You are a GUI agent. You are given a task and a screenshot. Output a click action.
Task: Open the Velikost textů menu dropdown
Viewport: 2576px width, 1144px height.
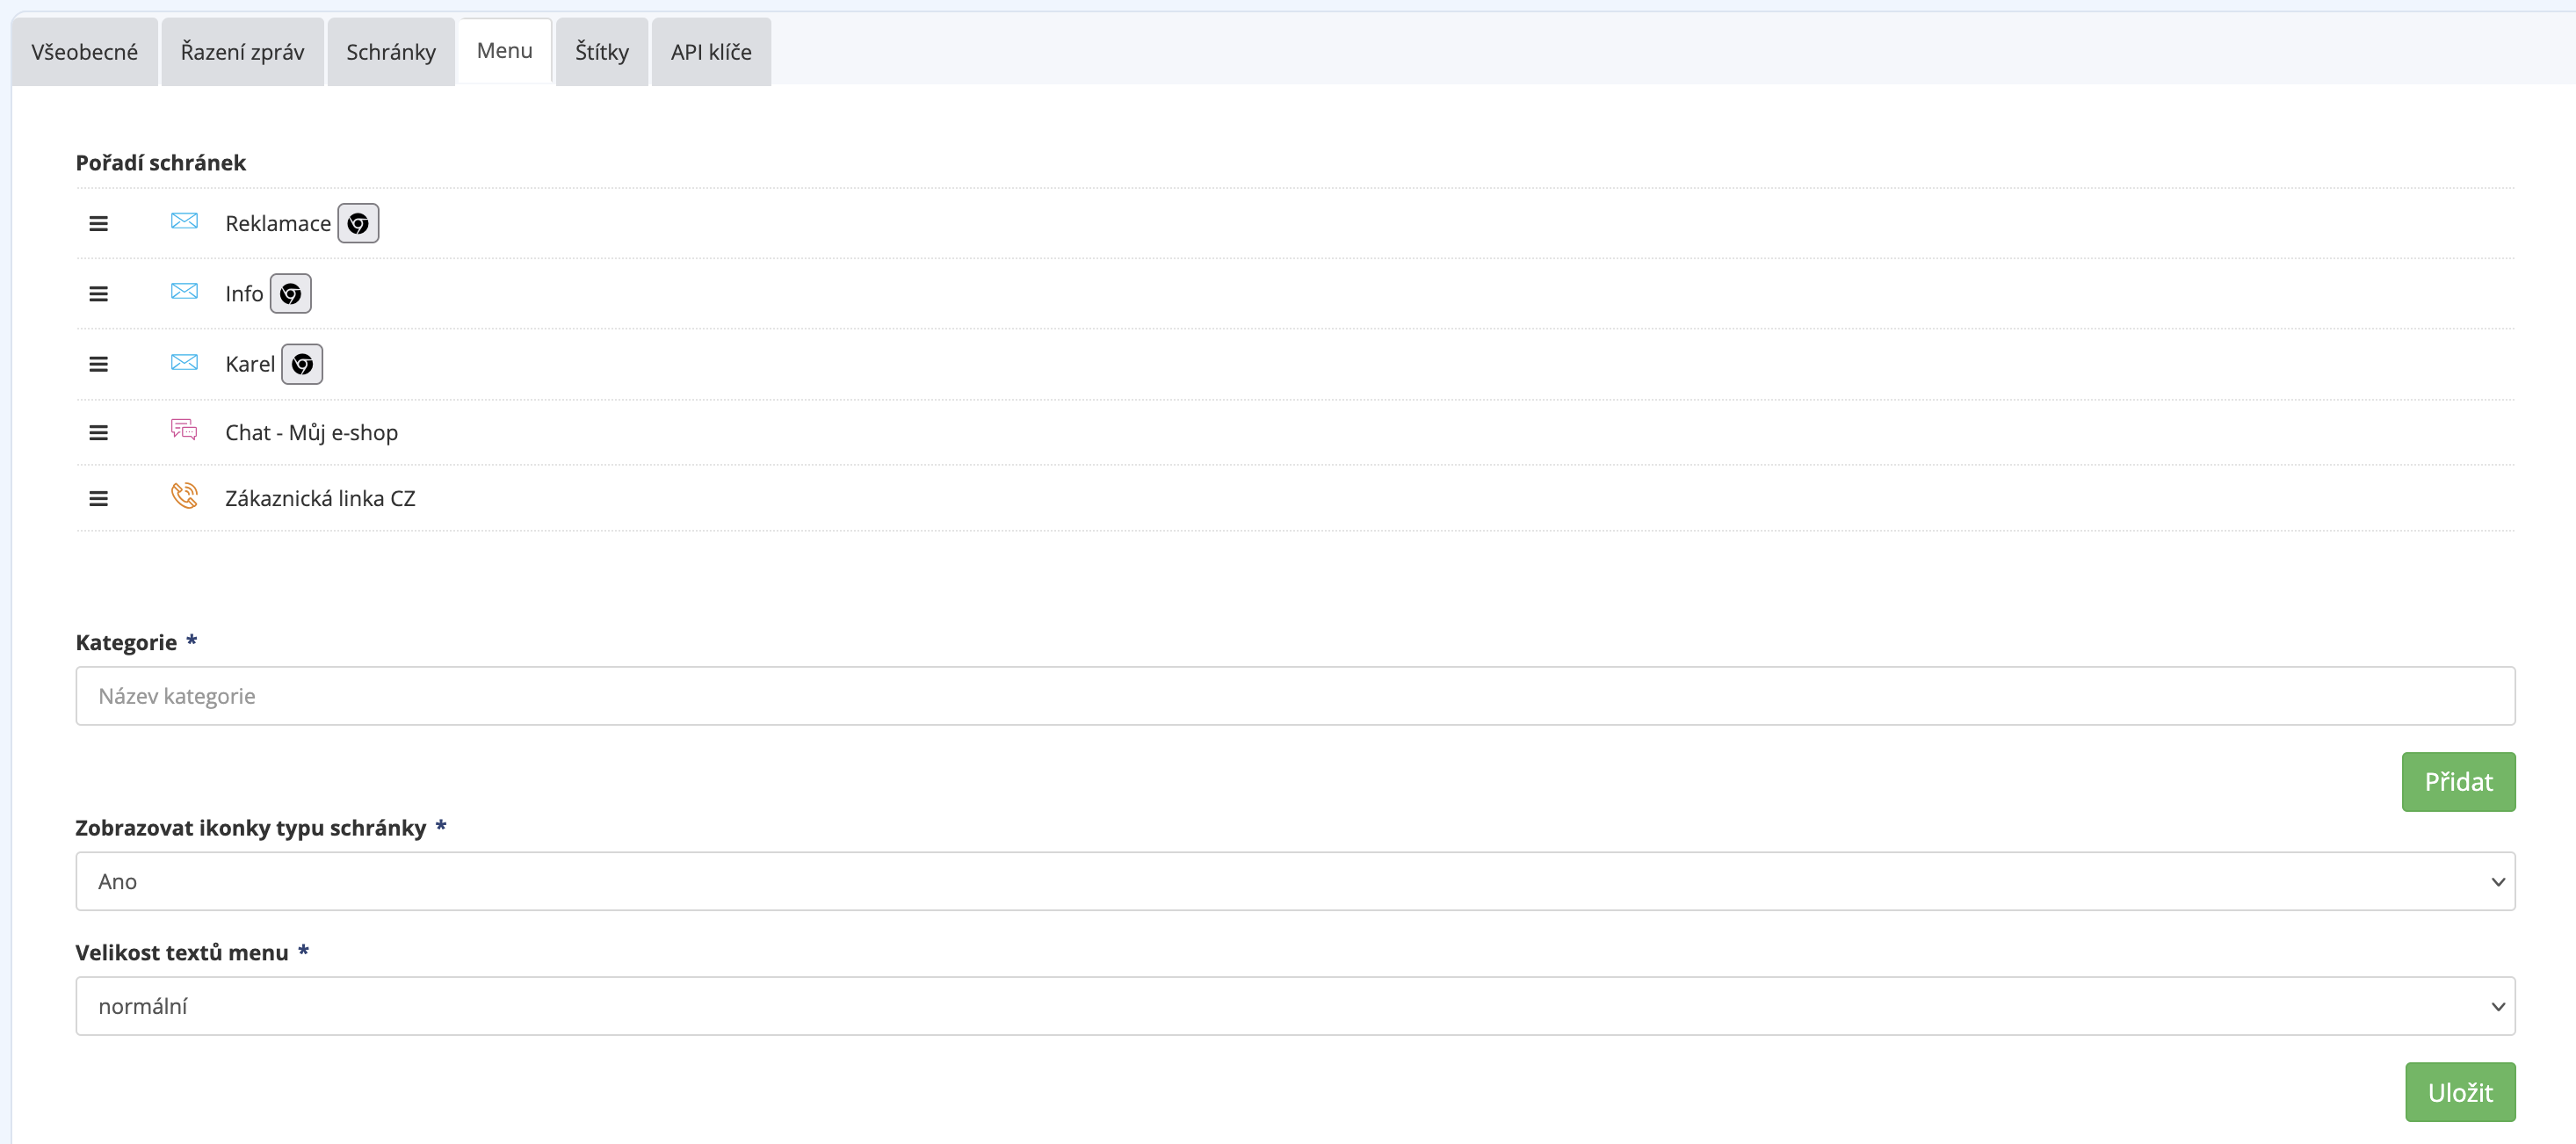(1295, 1006)
